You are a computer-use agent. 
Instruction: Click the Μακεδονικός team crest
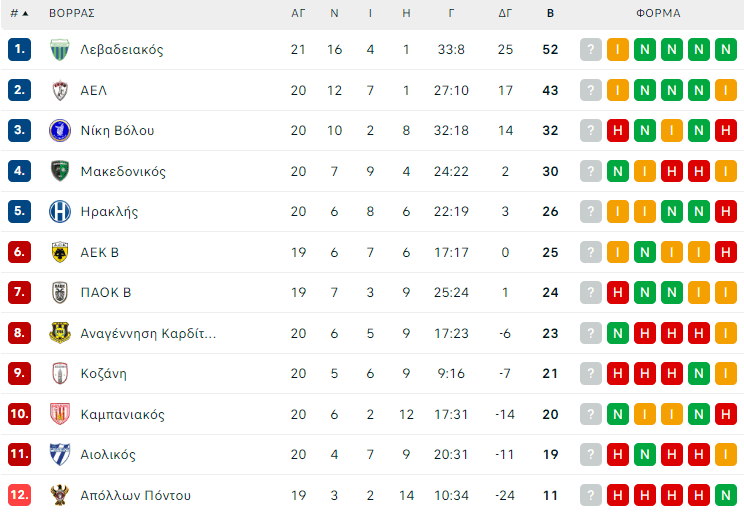60,171
